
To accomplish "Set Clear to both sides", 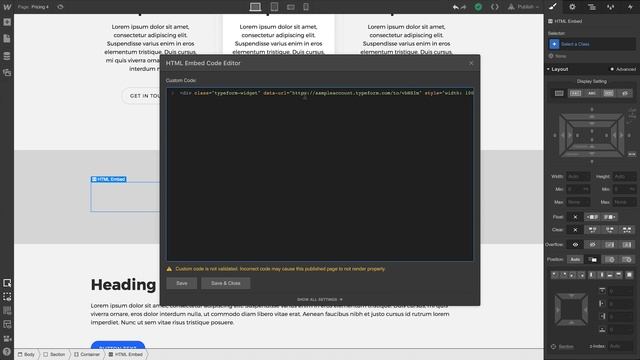I will [627, 230].
